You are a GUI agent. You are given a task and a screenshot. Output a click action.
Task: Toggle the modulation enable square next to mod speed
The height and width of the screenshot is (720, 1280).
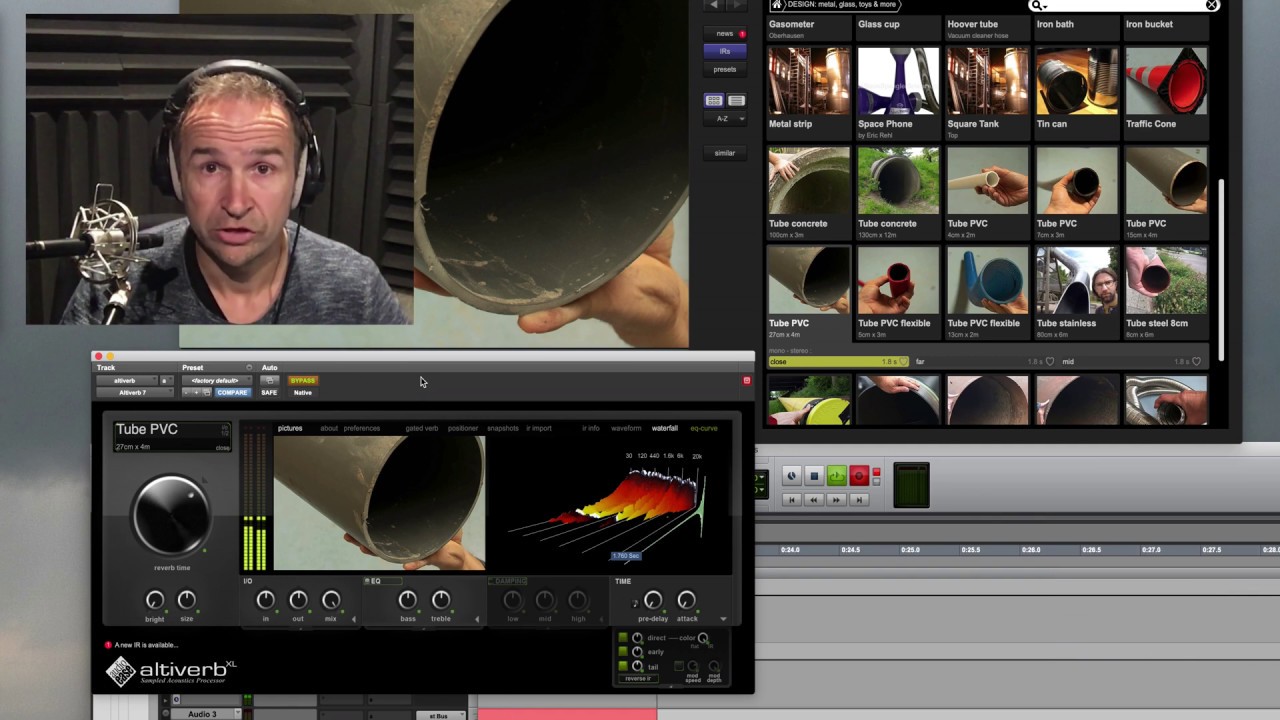coord(678,666)
